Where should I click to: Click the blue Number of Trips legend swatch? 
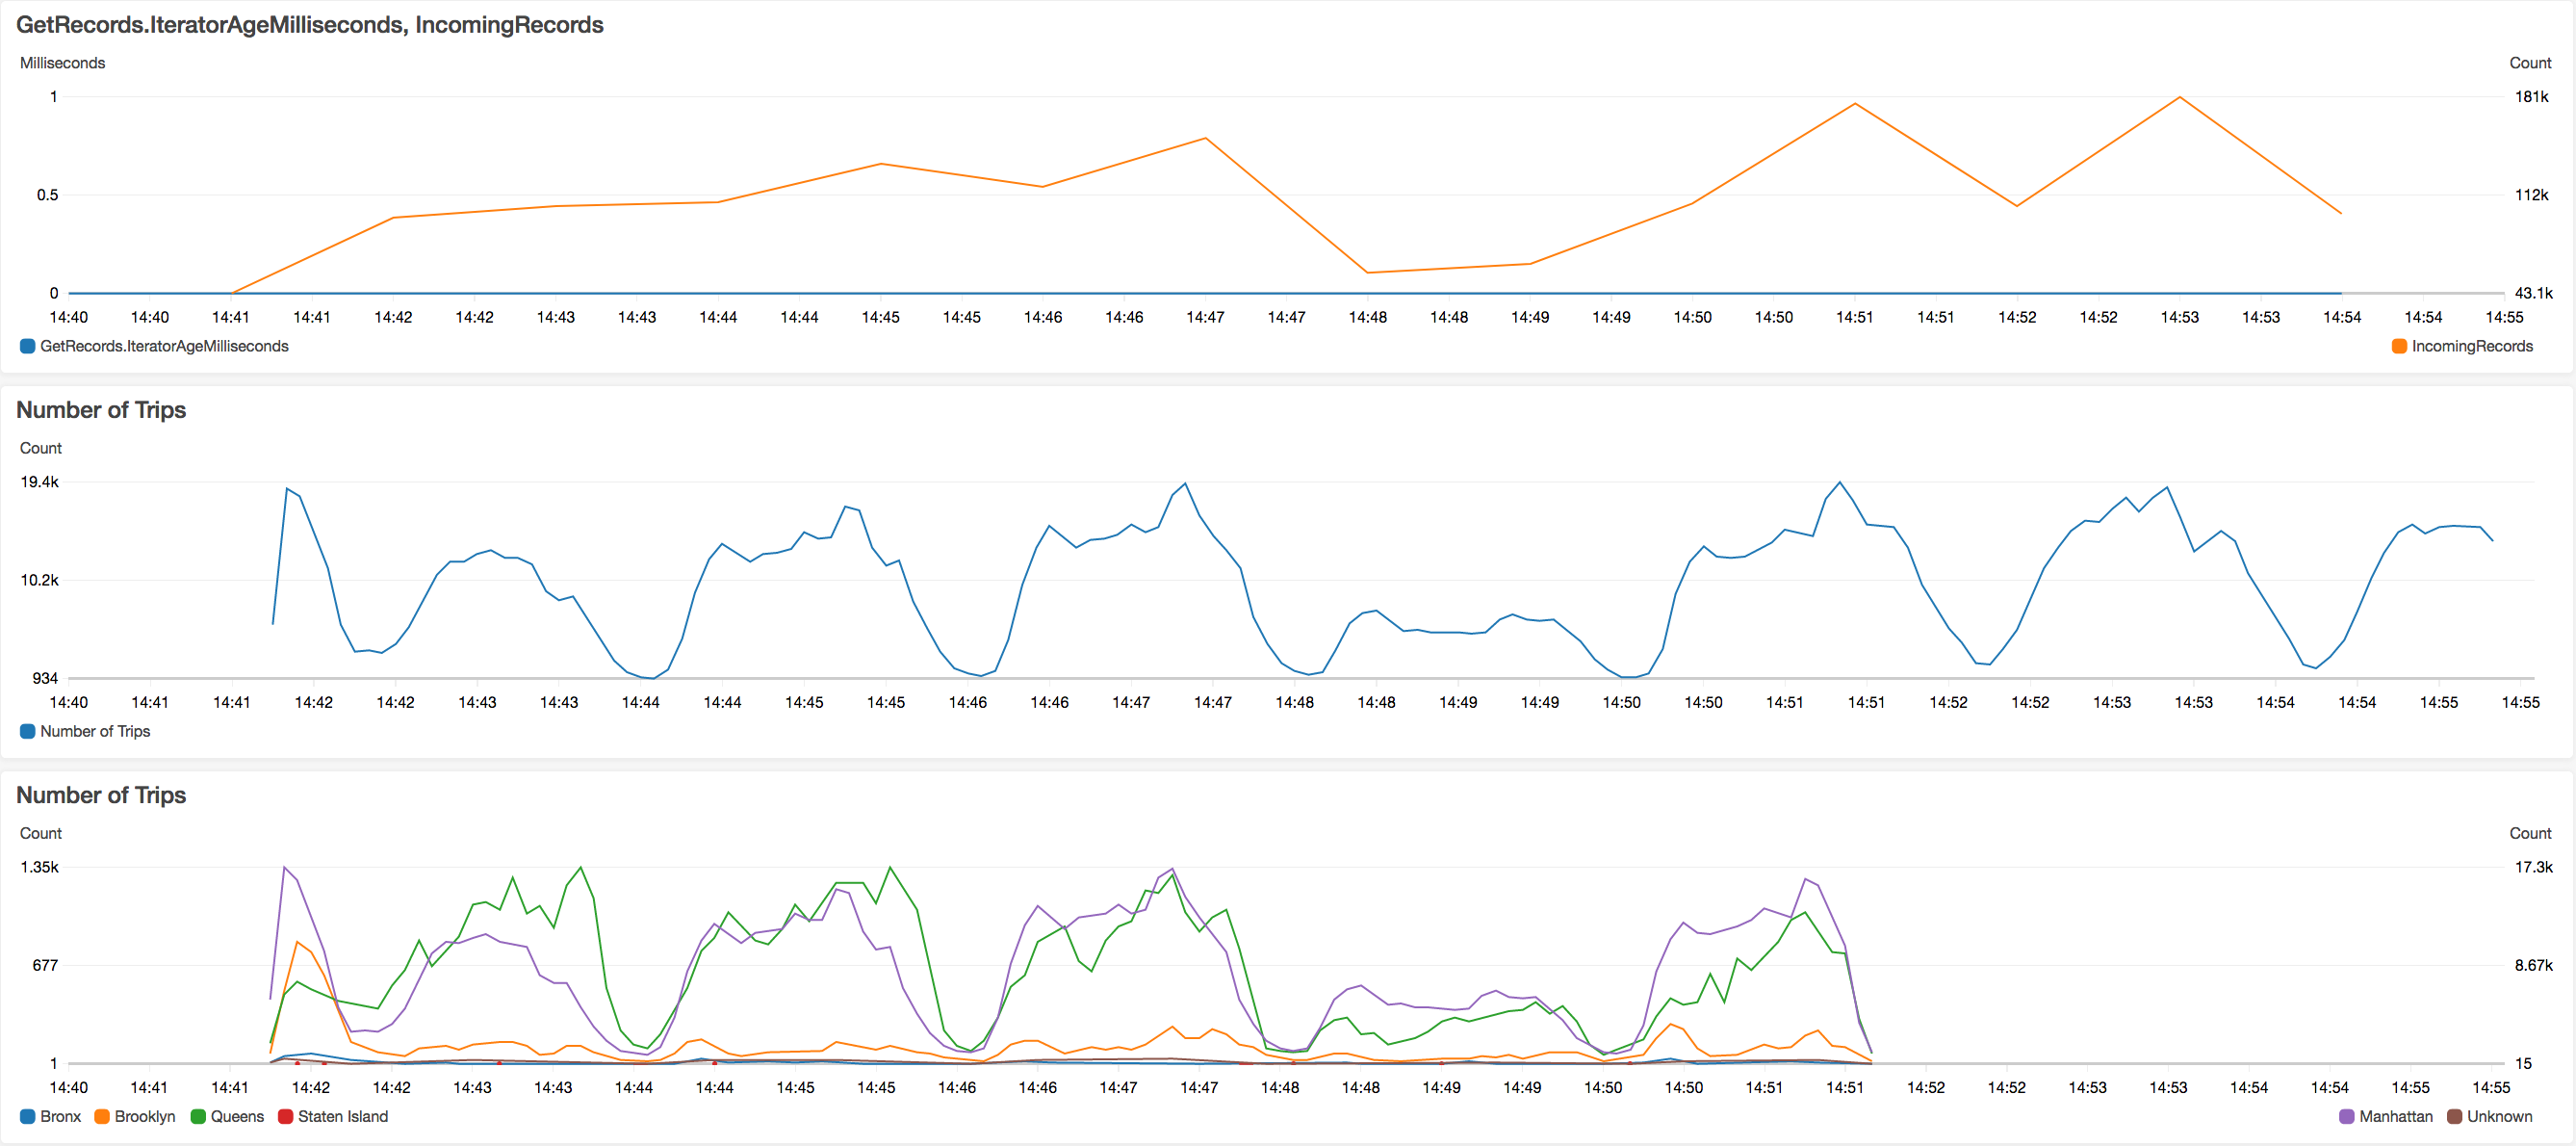(x=28, y=731)
